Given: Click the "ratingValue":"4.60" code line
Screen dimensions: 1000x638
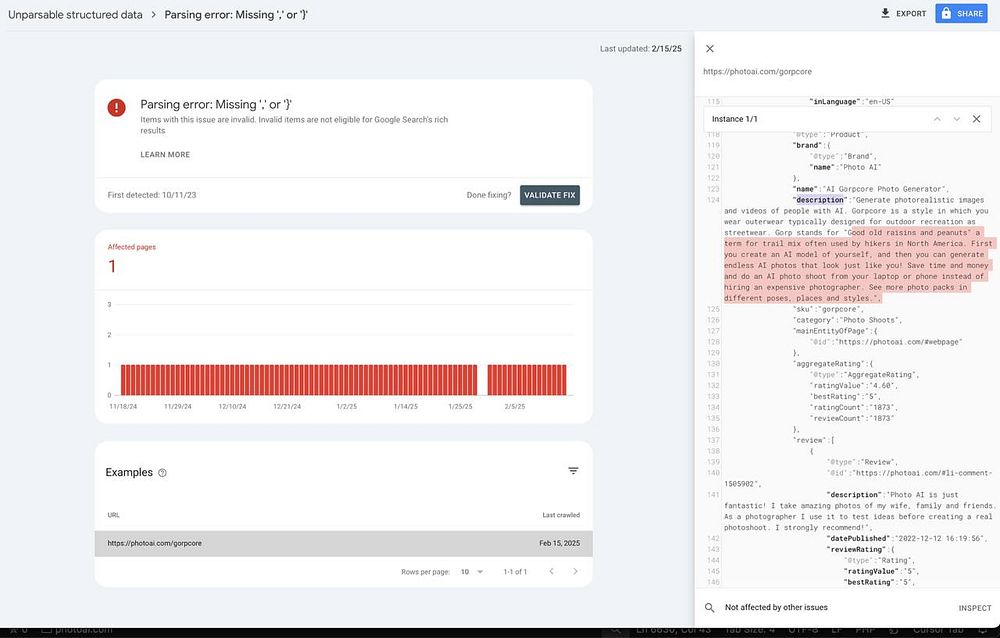Looking at the screenshot, I should (x=853, y=385).
